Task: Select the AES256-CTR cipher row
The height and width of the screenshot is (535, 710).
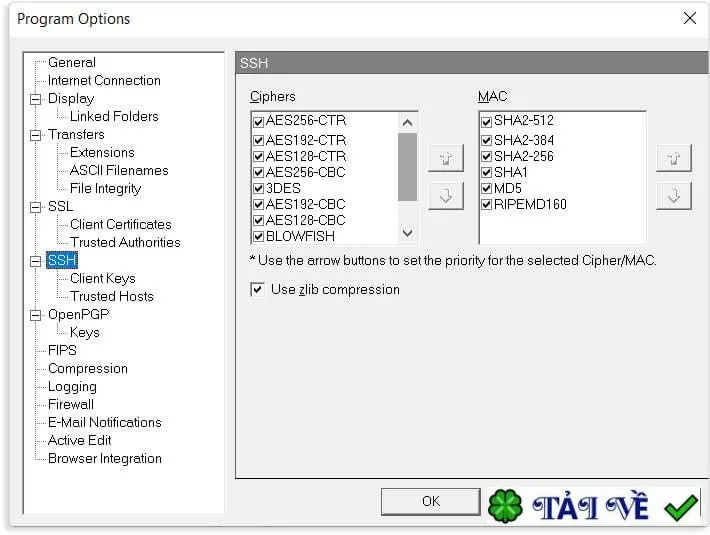Action: pos(306,121)
